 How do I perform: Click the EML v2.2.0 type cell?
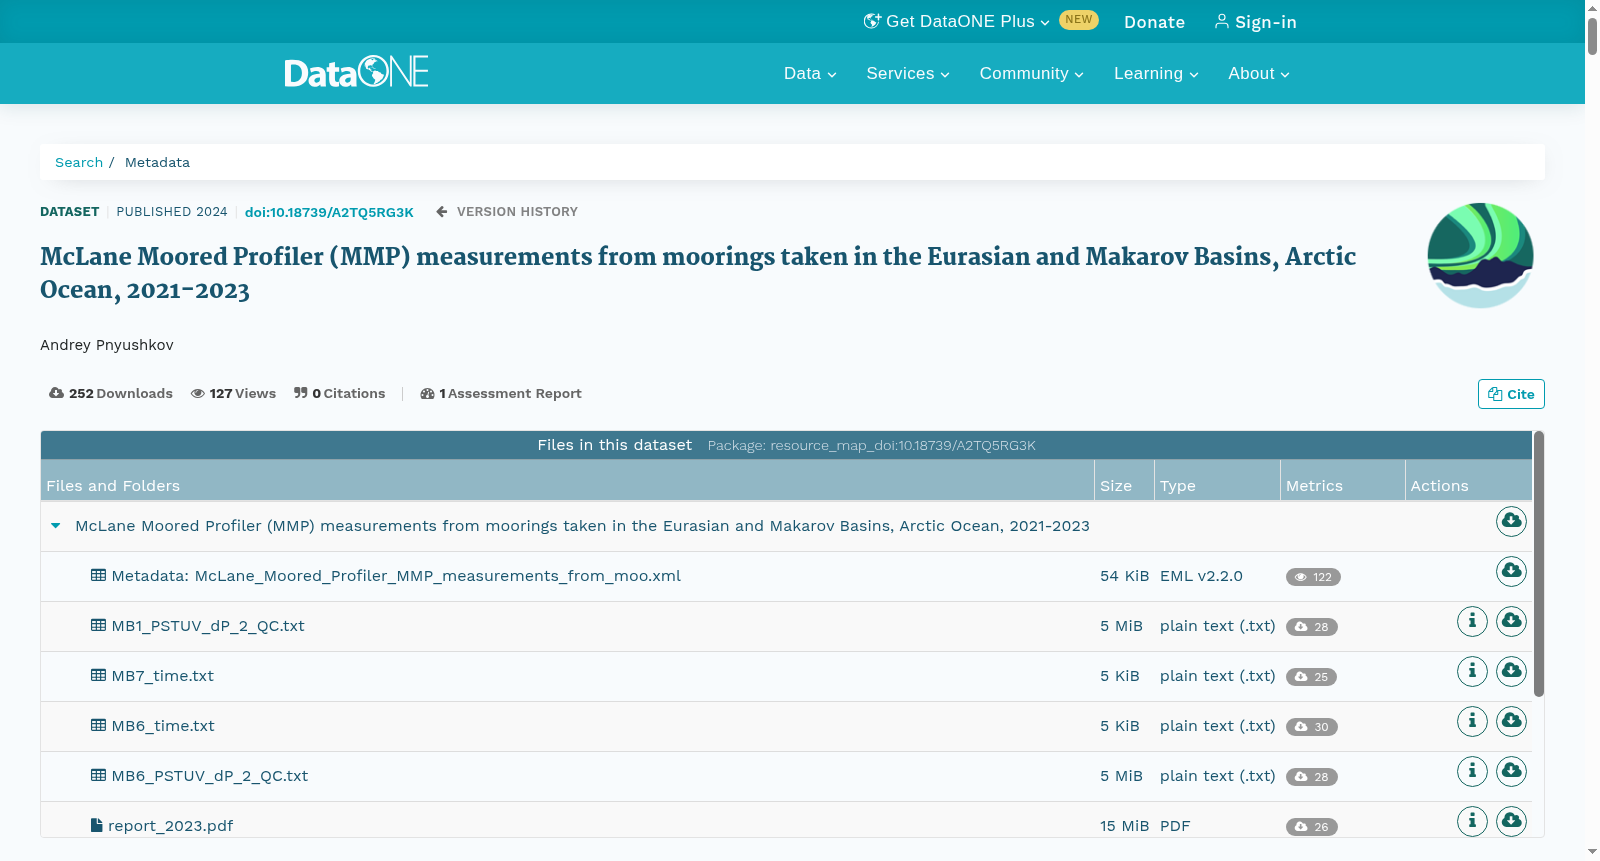coord(1201,576)
